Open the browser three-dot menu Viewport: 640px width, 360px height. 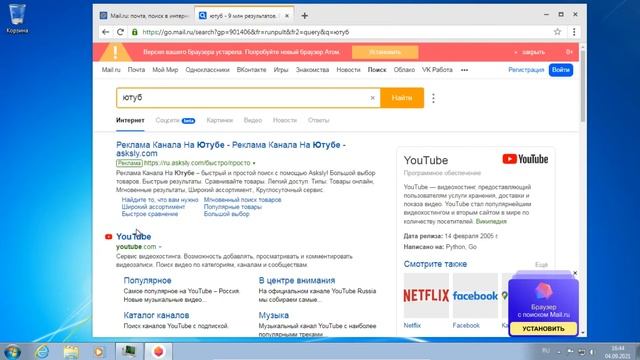[574, 32]
